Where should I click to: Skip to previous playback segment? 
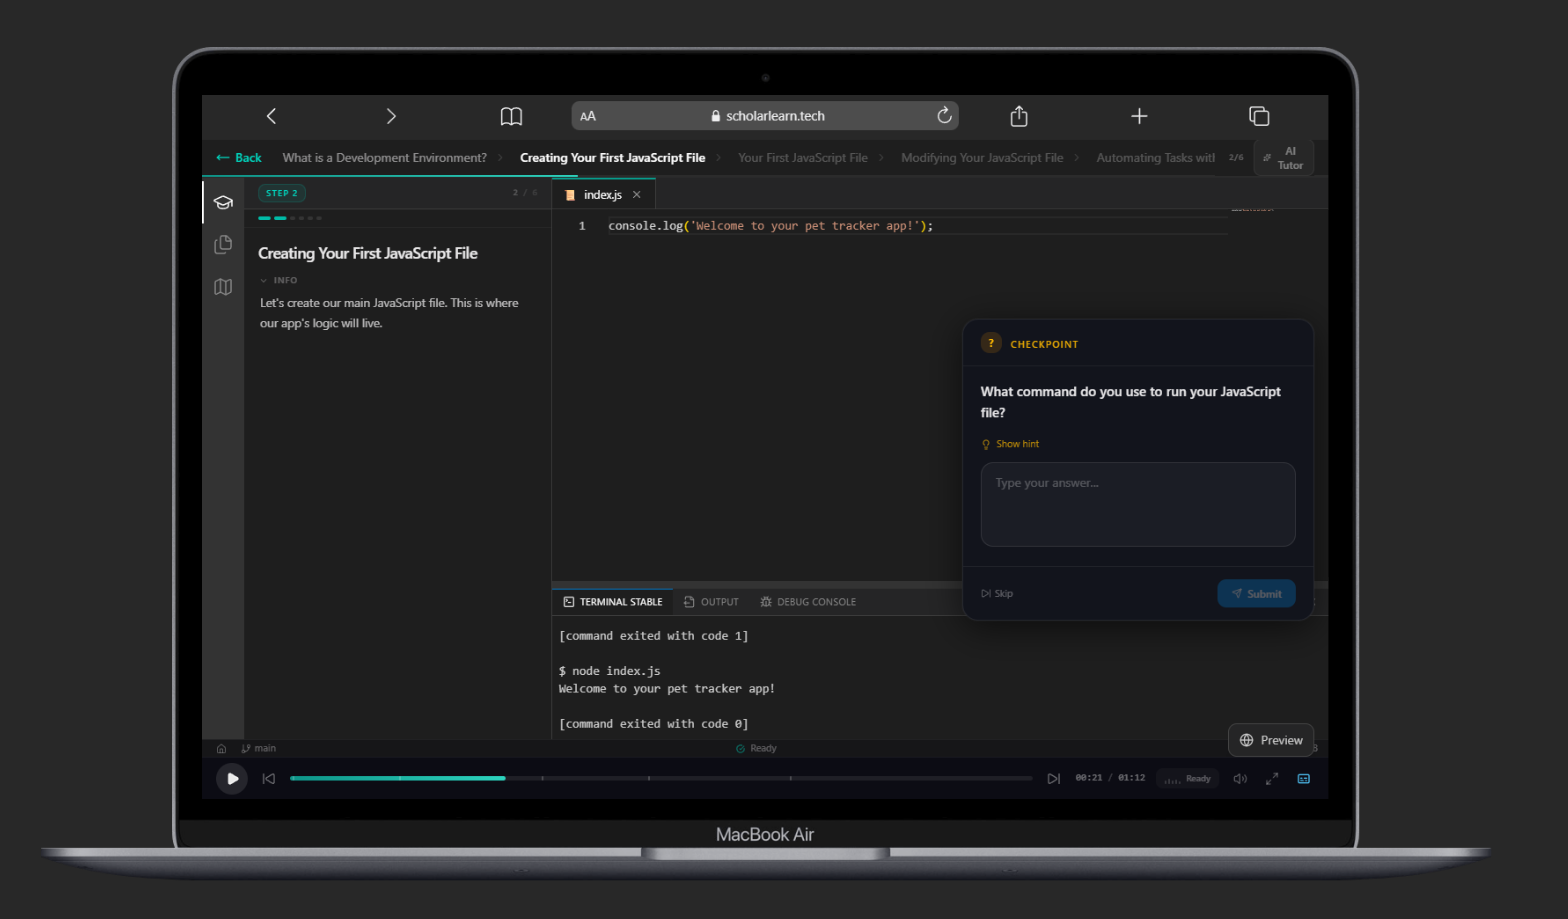point(268,778)
